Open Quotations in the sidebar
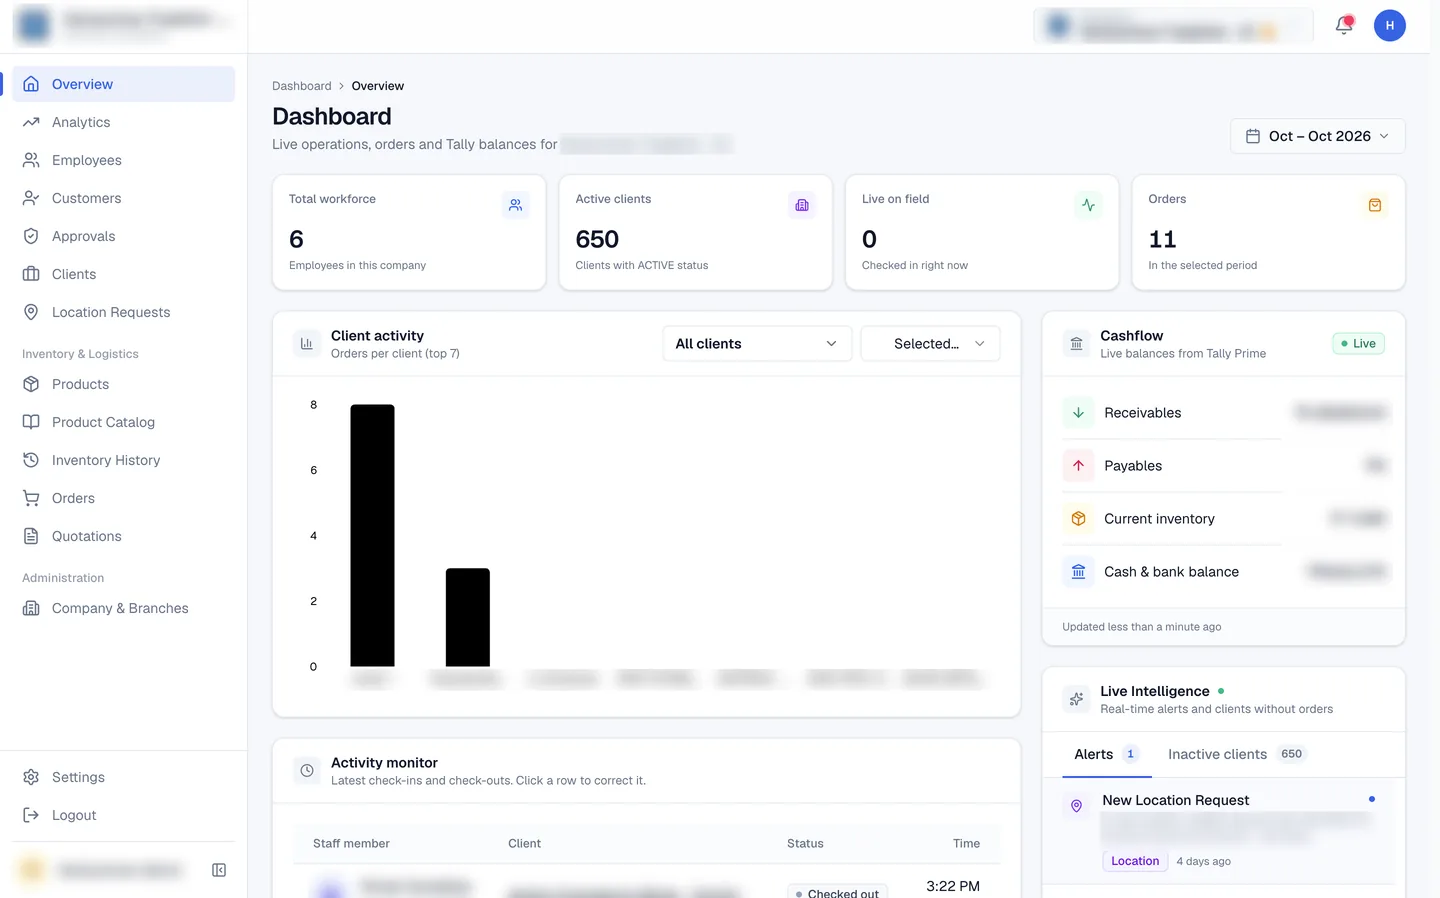The width and height of the screenshot is (1440, 898). 124,536
